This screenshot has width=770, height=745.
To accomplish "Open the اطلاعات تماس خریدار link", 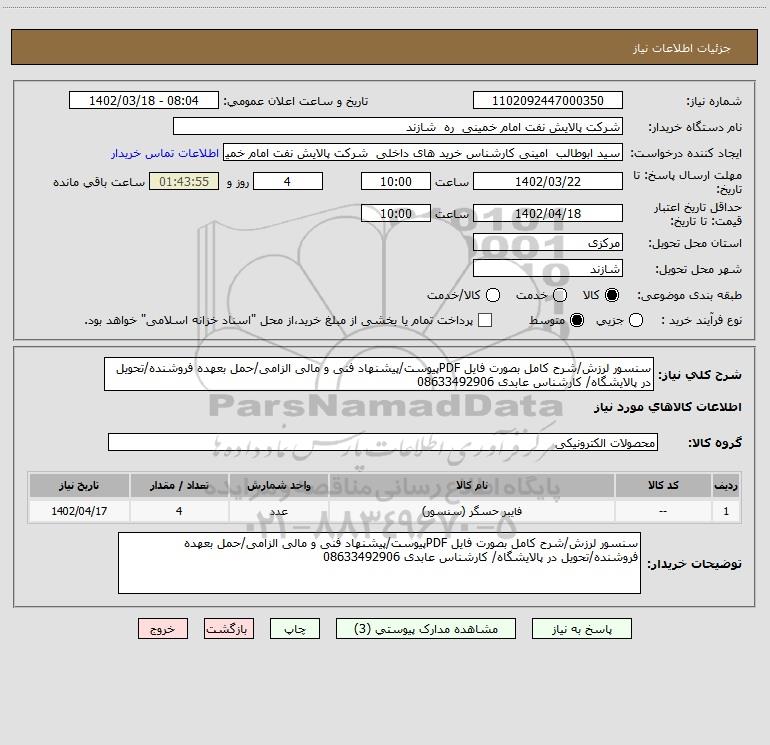I will coord(165,153).
